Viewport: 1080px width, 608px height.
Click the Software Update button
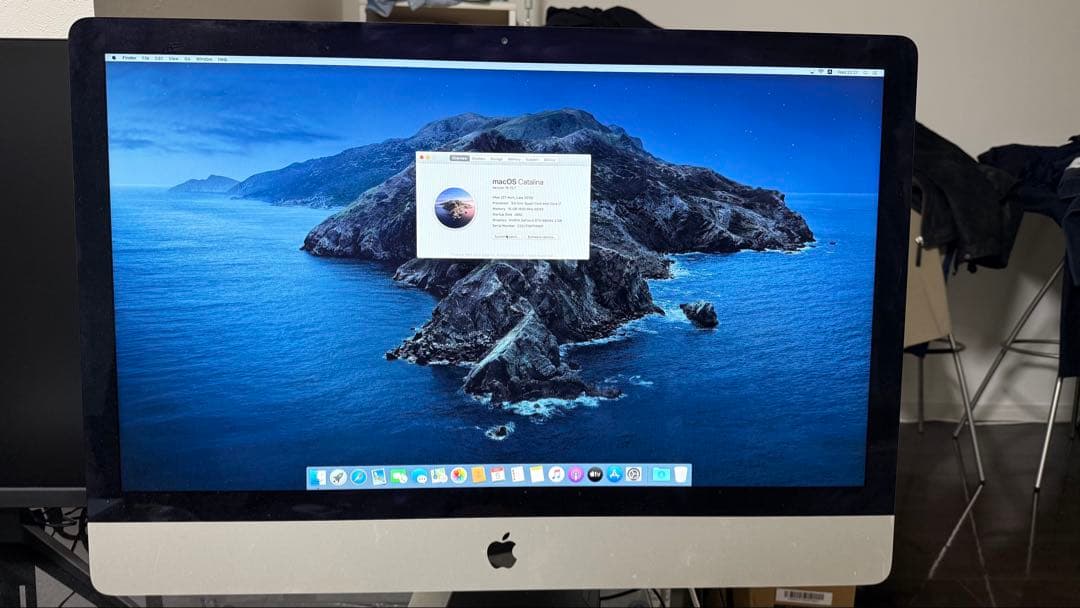(540, 237)
